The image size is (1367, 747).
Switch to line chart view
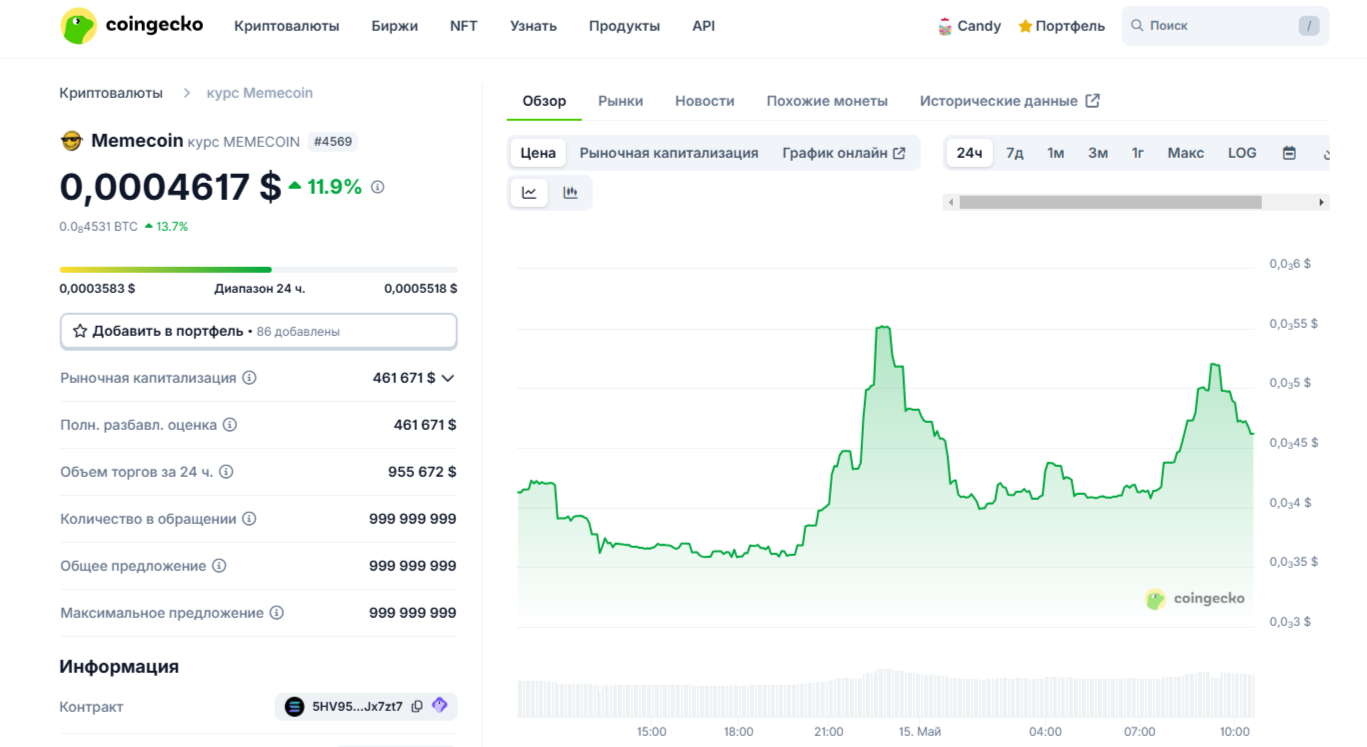pos(529,193)
